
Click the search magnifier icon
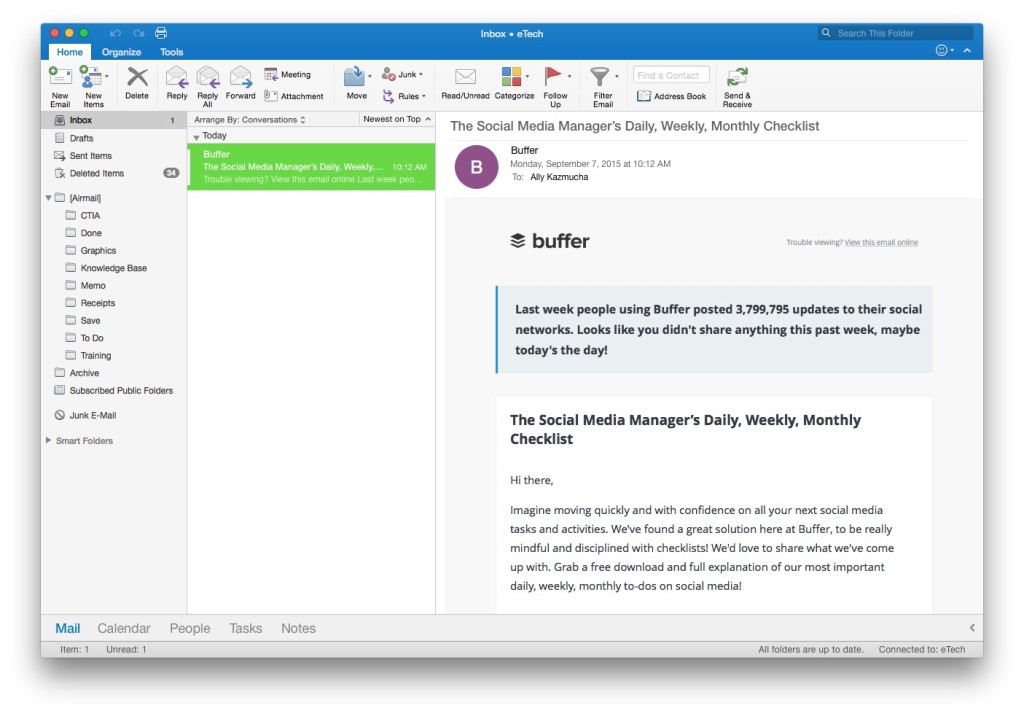826,33
